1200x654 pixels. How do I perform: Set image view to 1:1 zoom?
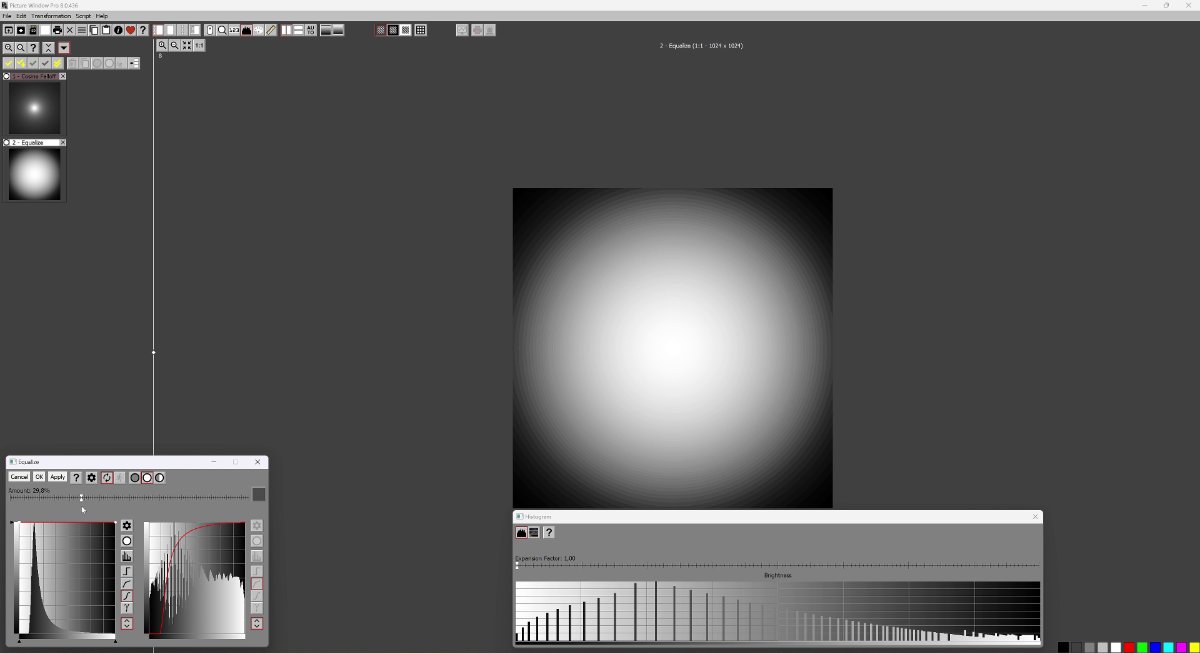click(x=199, y=45)
